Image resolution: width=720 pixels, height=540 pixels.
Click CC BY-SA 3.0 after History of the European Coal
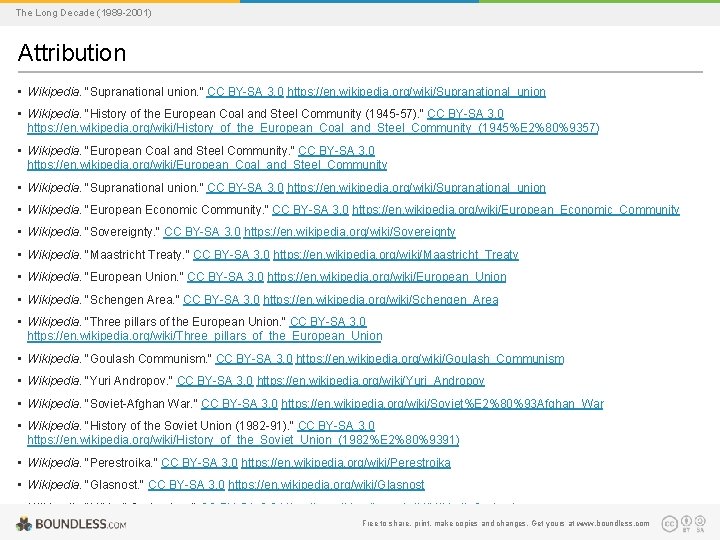[x=465, y=113]
